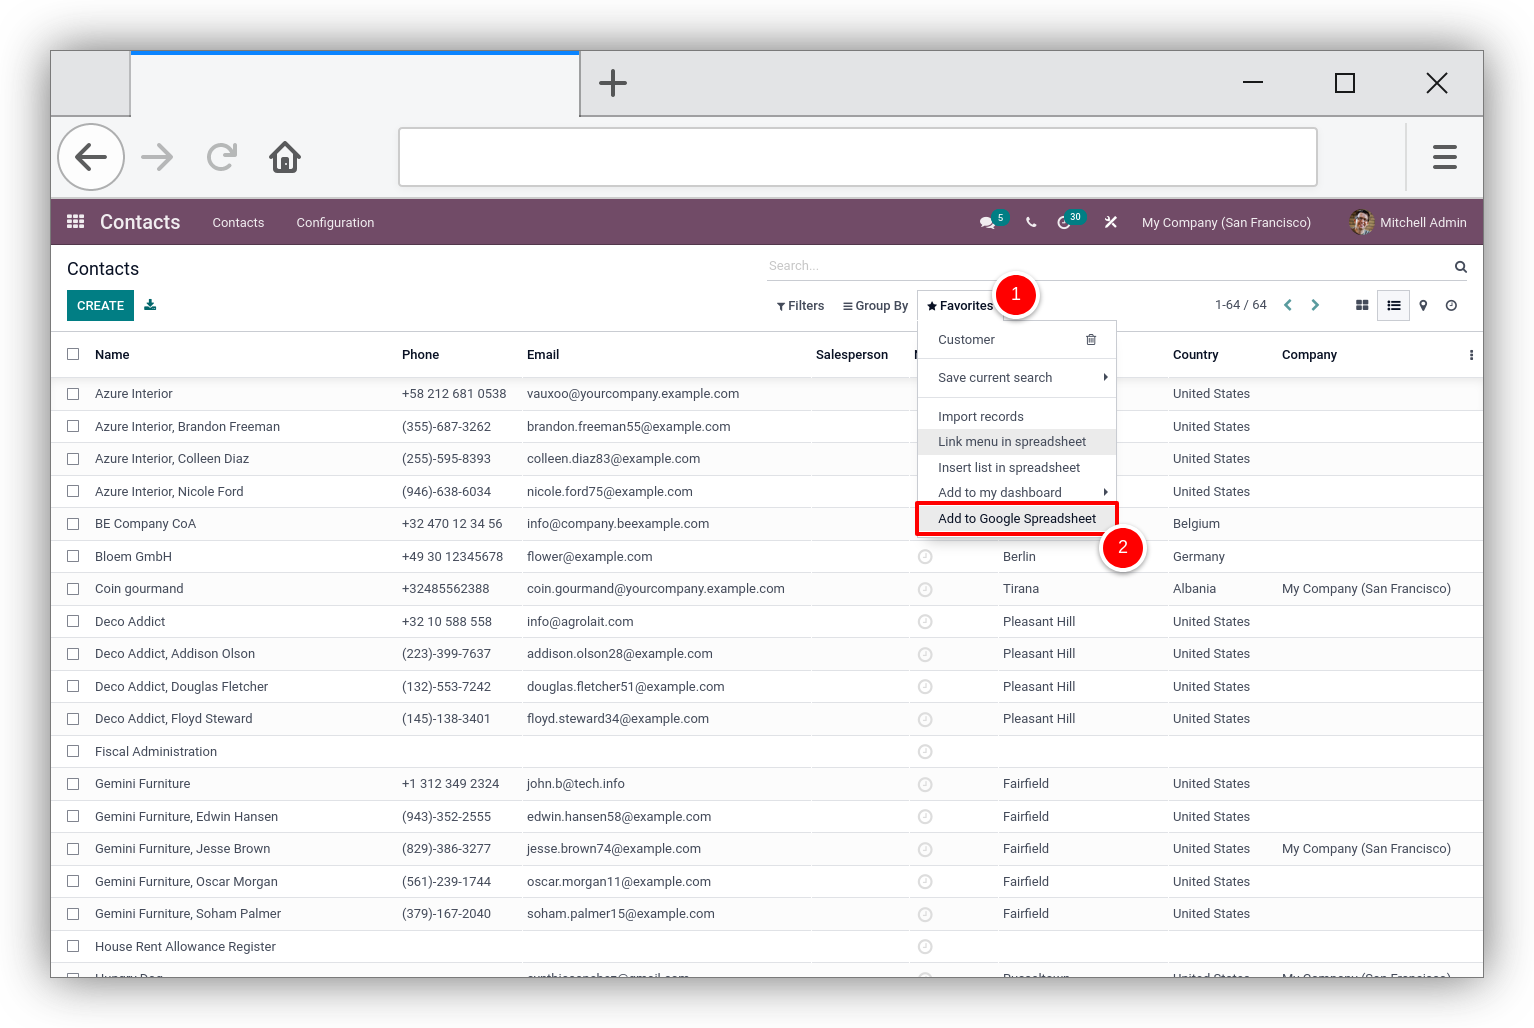Open the browser hamburger menu
The image size is (1534, 1028).
(x=1445, y=157)
